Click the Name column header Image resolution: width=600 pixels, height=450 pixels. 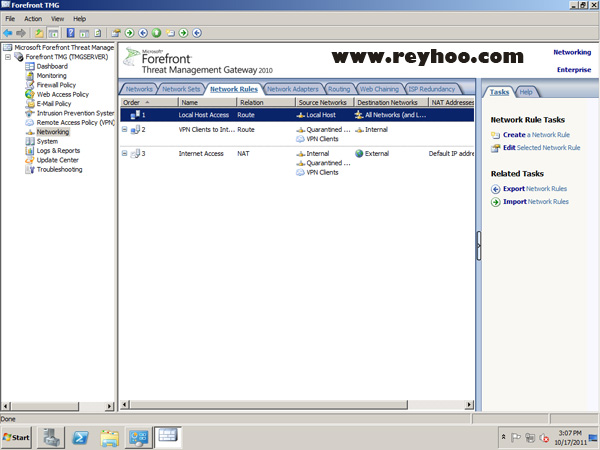207,103
